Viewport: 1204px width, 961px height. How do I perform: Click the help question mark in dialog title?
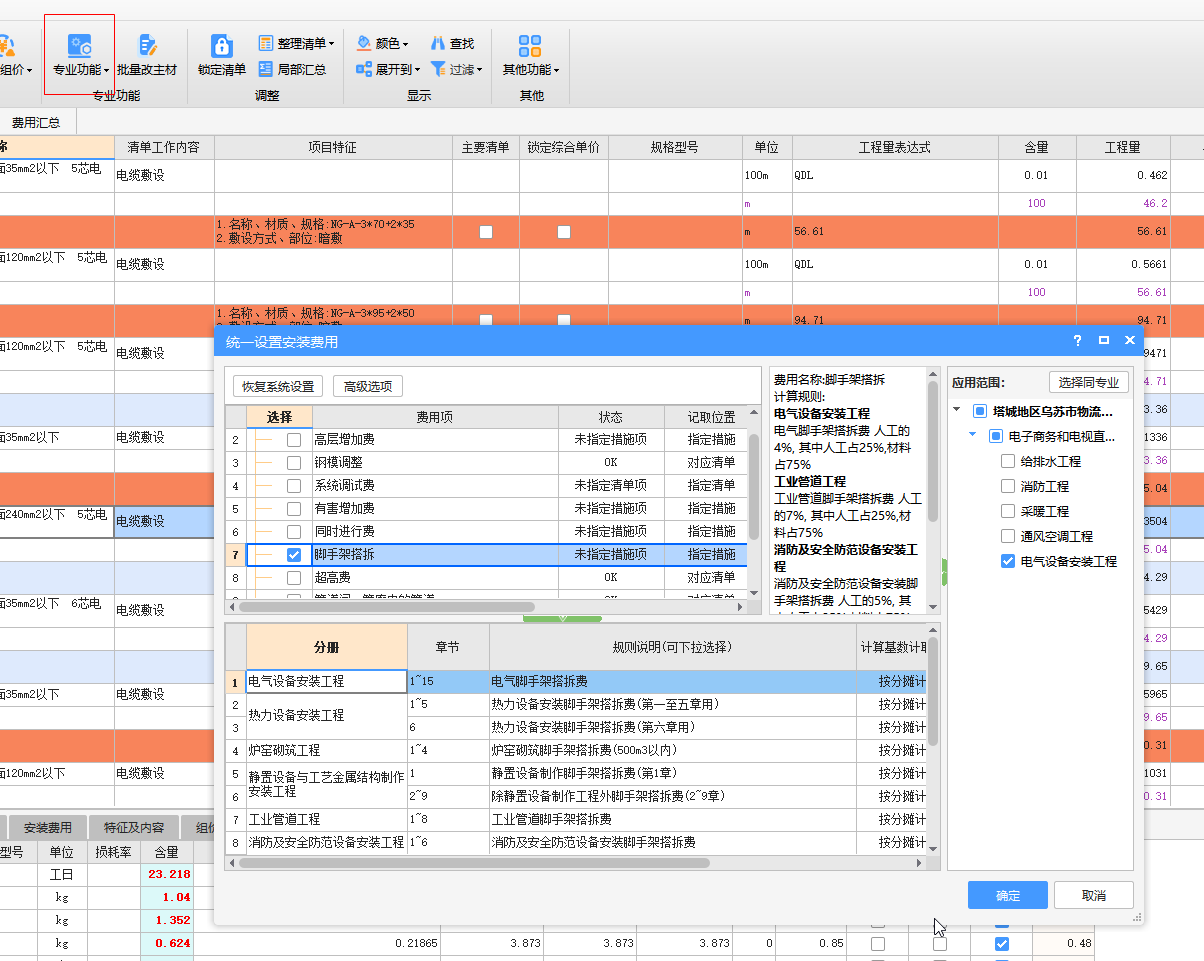[x=1077, y=341]
